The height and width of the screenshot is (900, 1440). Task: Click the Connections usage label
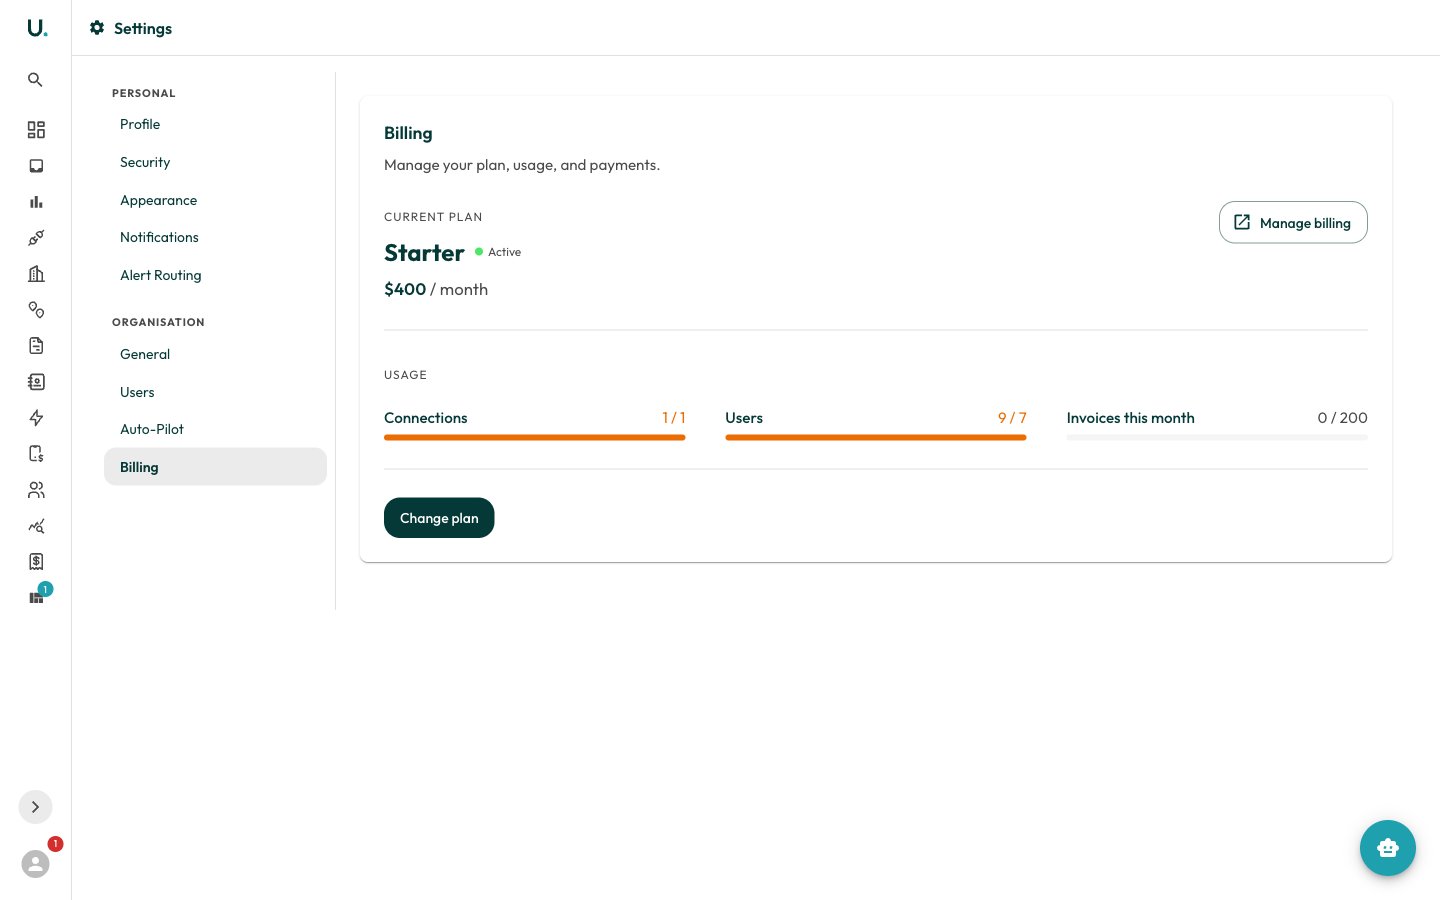pos(426,418)
